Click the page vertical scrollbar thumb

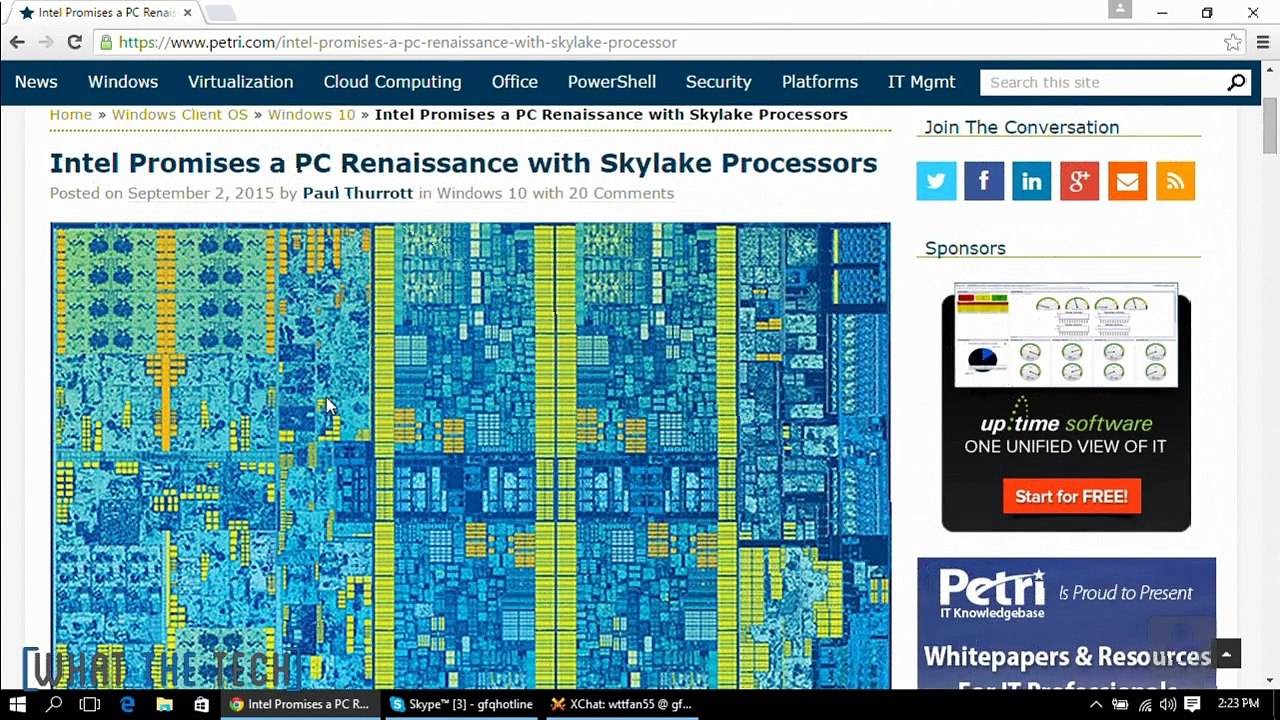click(1270, 127)
